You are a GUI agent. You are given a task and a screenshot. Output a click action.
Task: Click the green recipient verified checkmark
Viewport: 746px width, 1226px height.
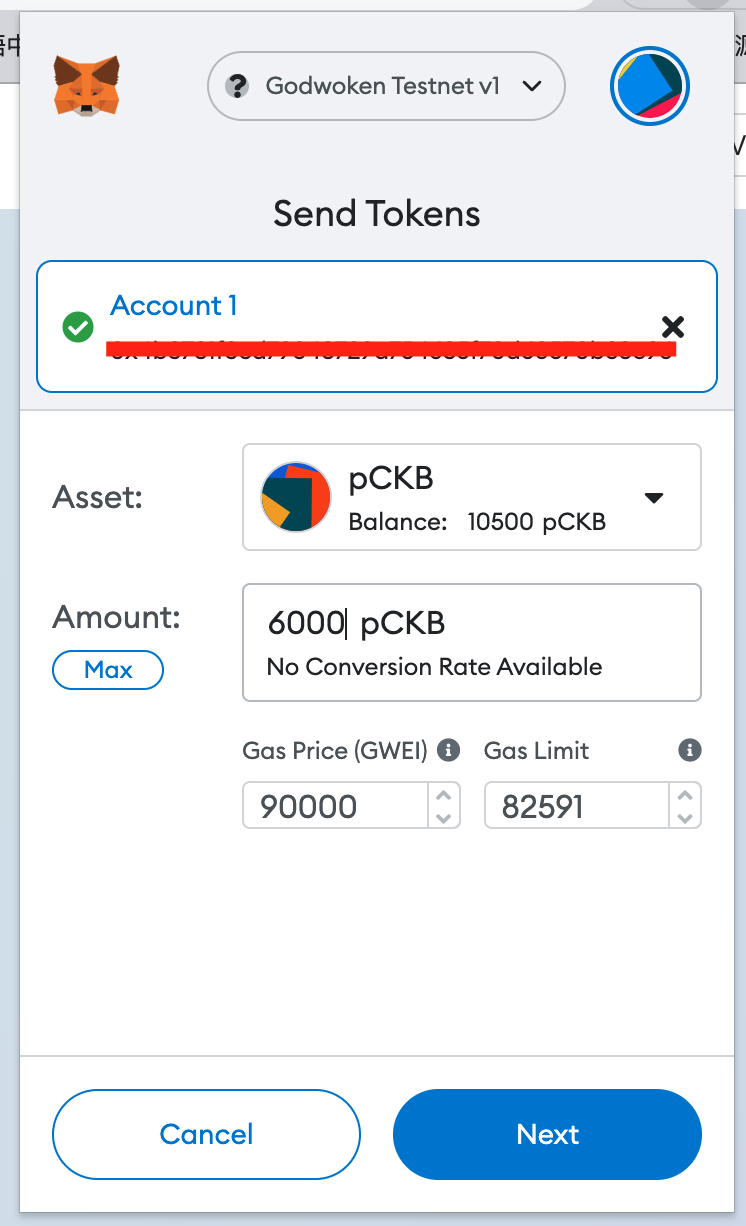pos(78,326)
